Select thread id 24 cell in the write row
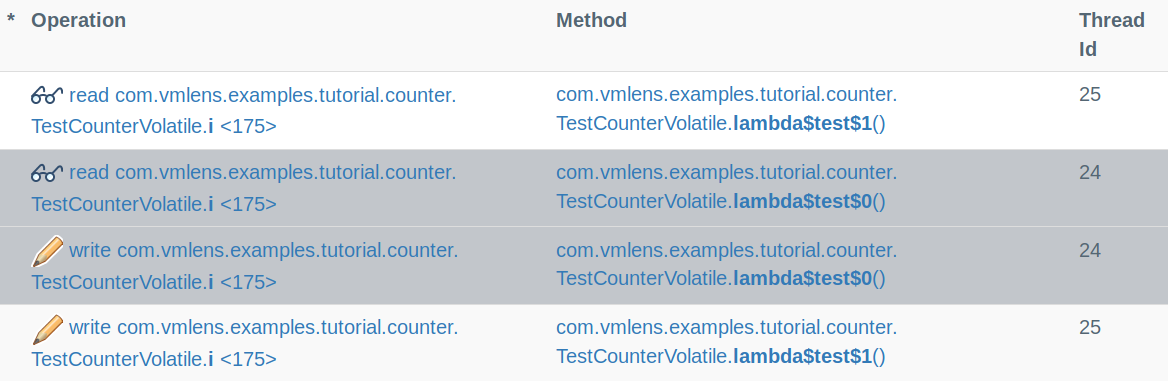The width and height of the screenshot is (1168, 383). (x=1090, y=250)
